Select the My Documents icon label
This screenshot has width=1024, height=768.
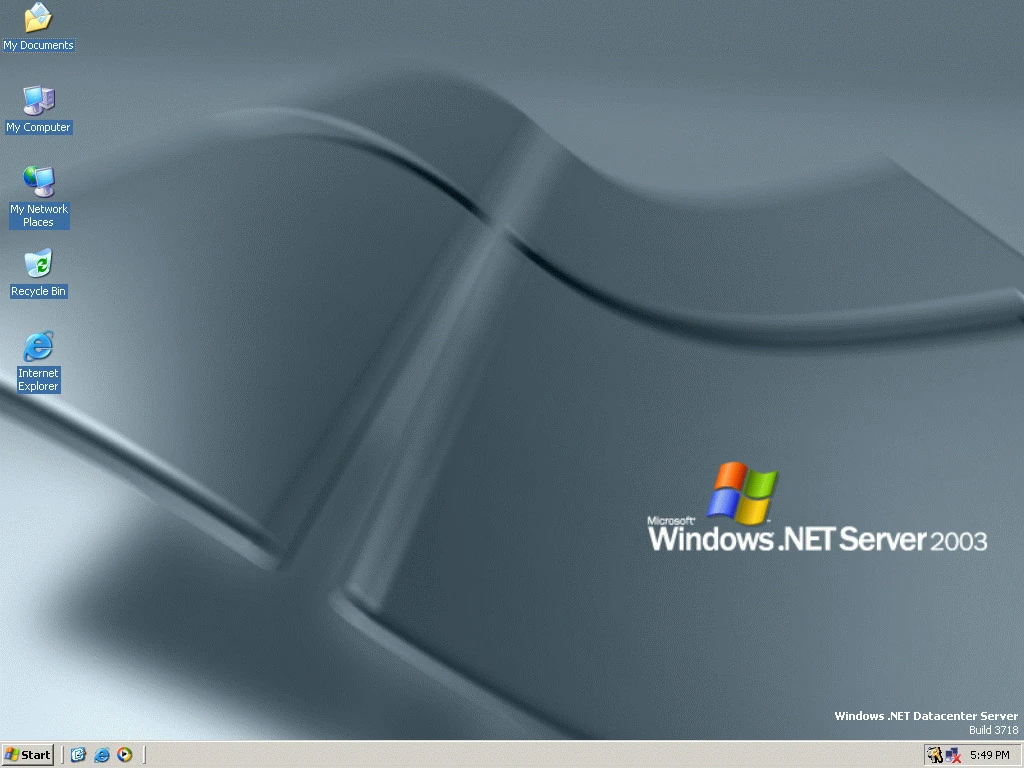38,45
